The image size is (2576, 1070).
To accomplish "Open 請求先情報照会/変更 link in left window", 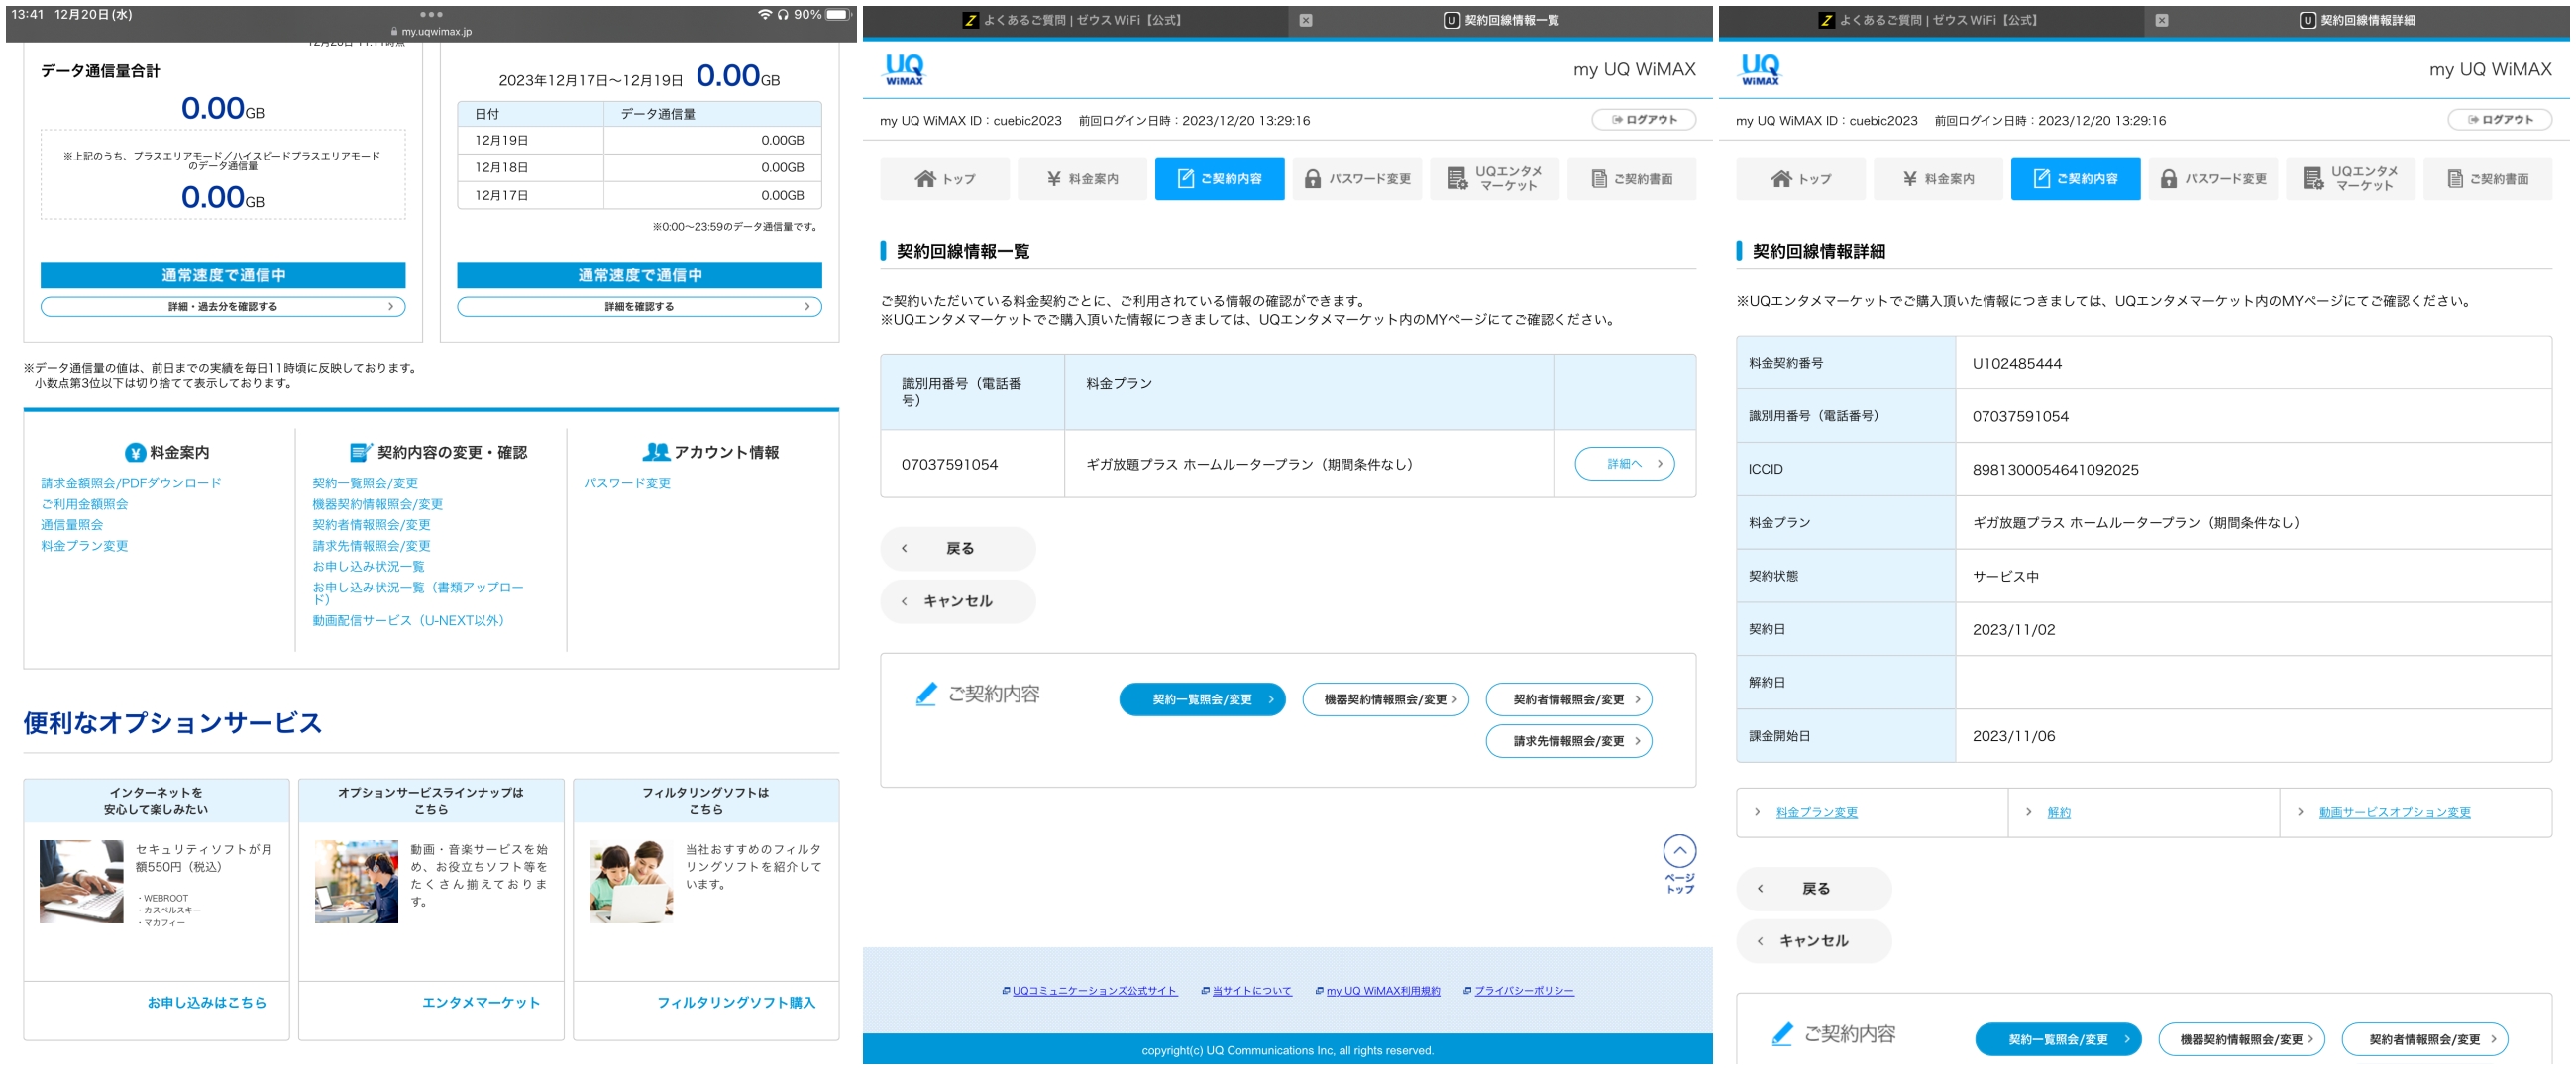I will pyautogui.click(x=371, y=547).
